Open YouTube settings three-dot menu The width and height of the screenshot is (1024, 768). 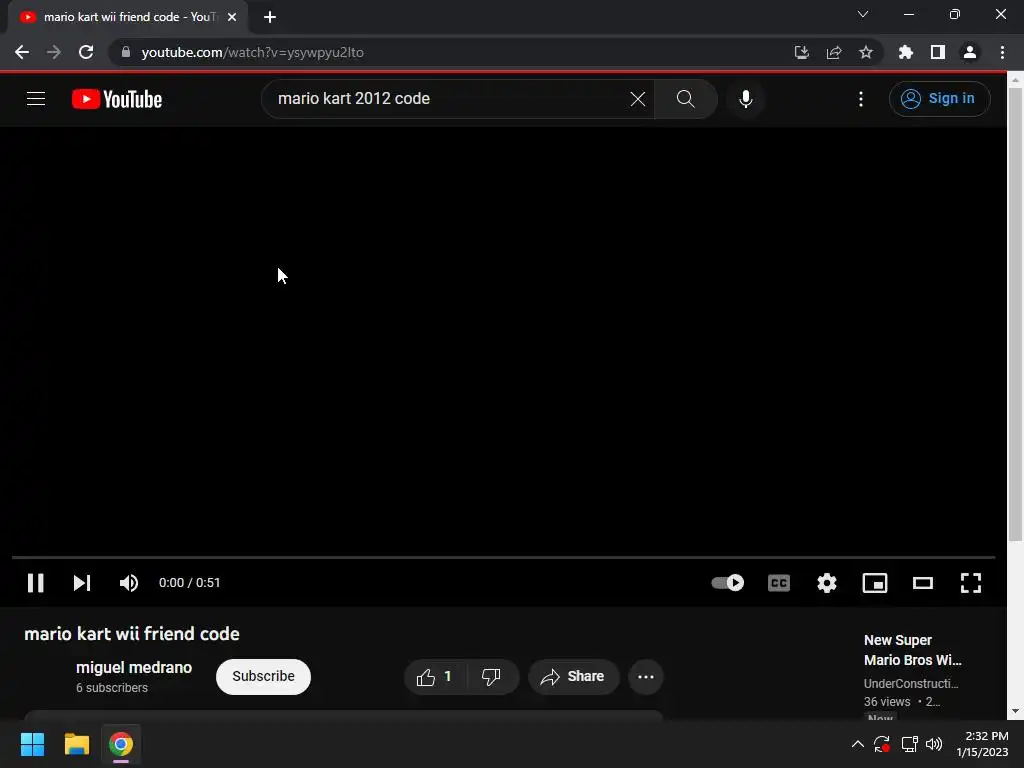click(x=861, y=99)
